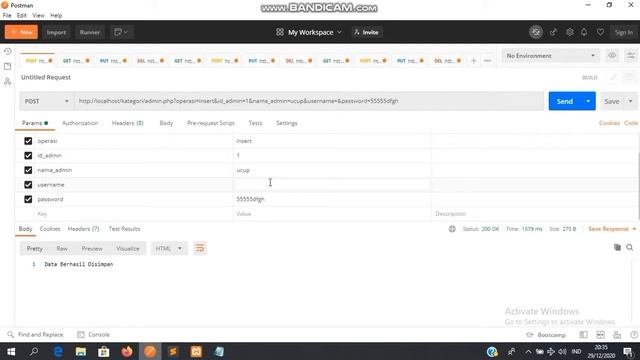Screen dimensions: 640x360
Task: Open Bootcamp from the status bar
Action: pyautogui.click(x=546, y=335)
